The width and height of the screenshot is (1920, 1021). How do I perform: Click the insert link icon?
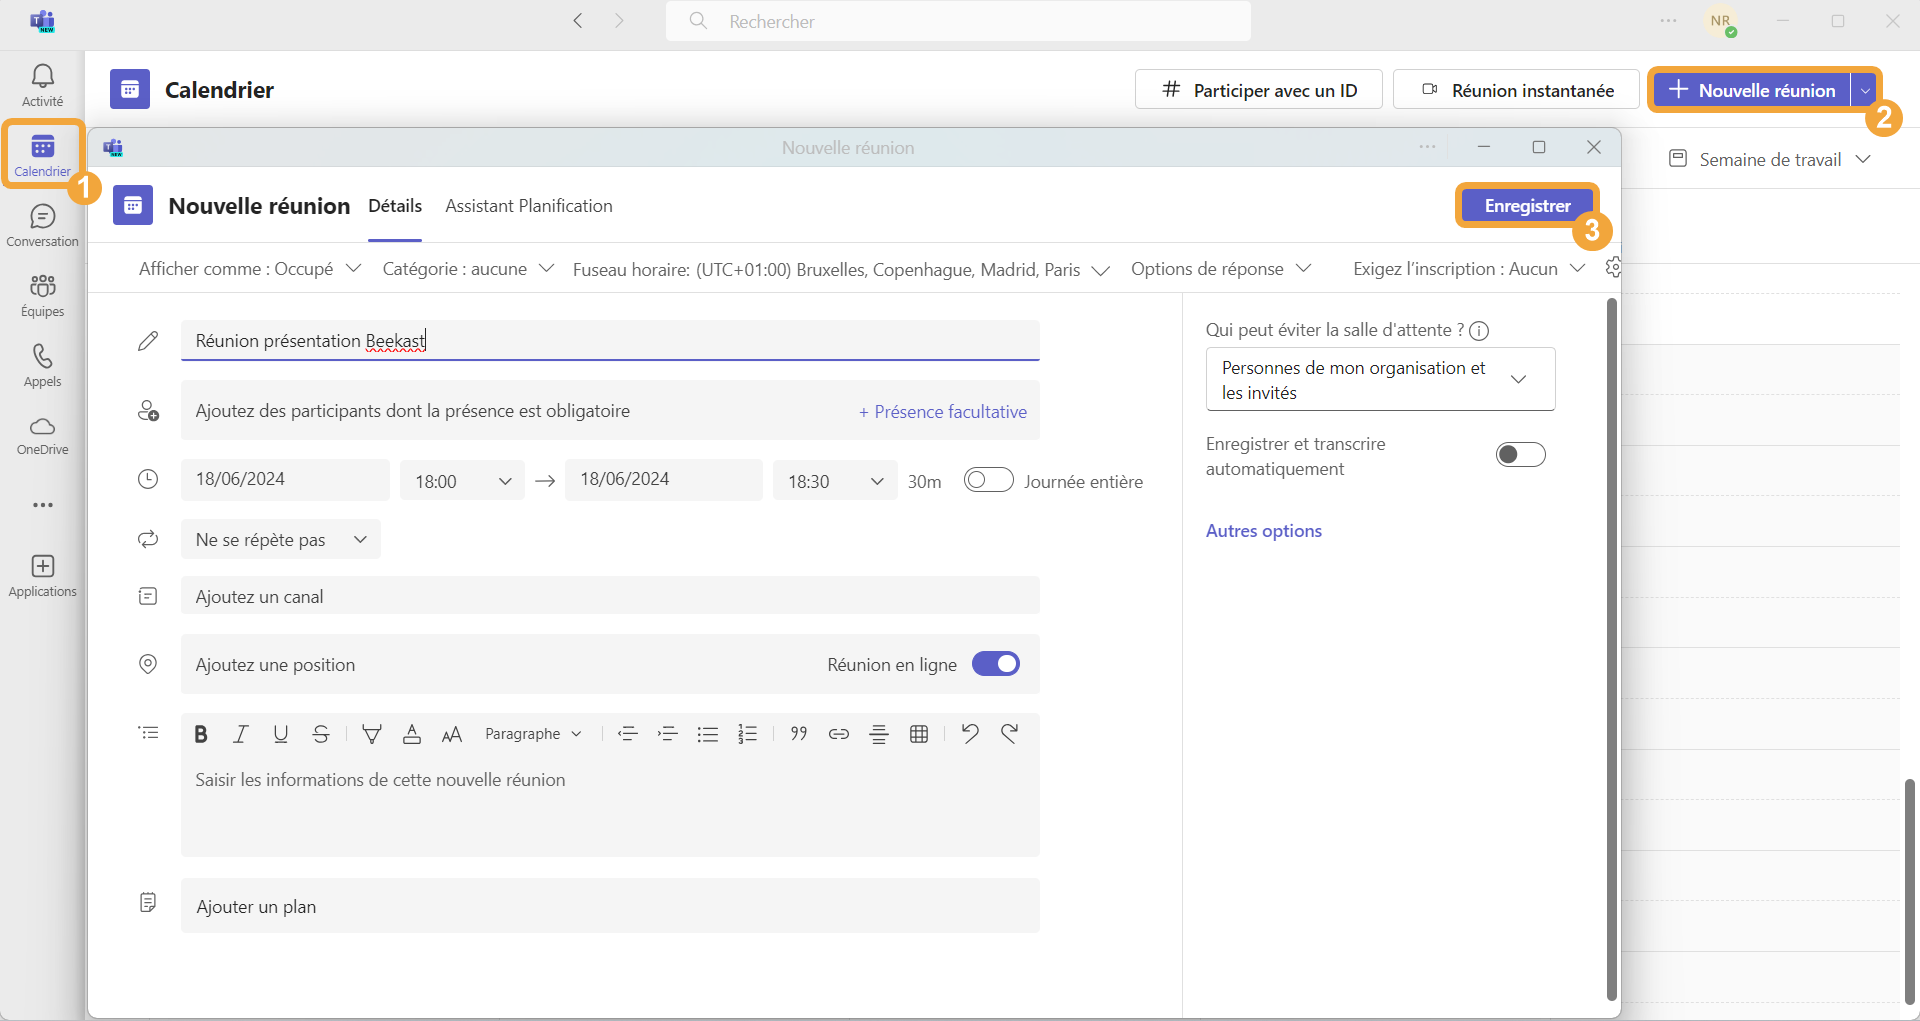839,734
